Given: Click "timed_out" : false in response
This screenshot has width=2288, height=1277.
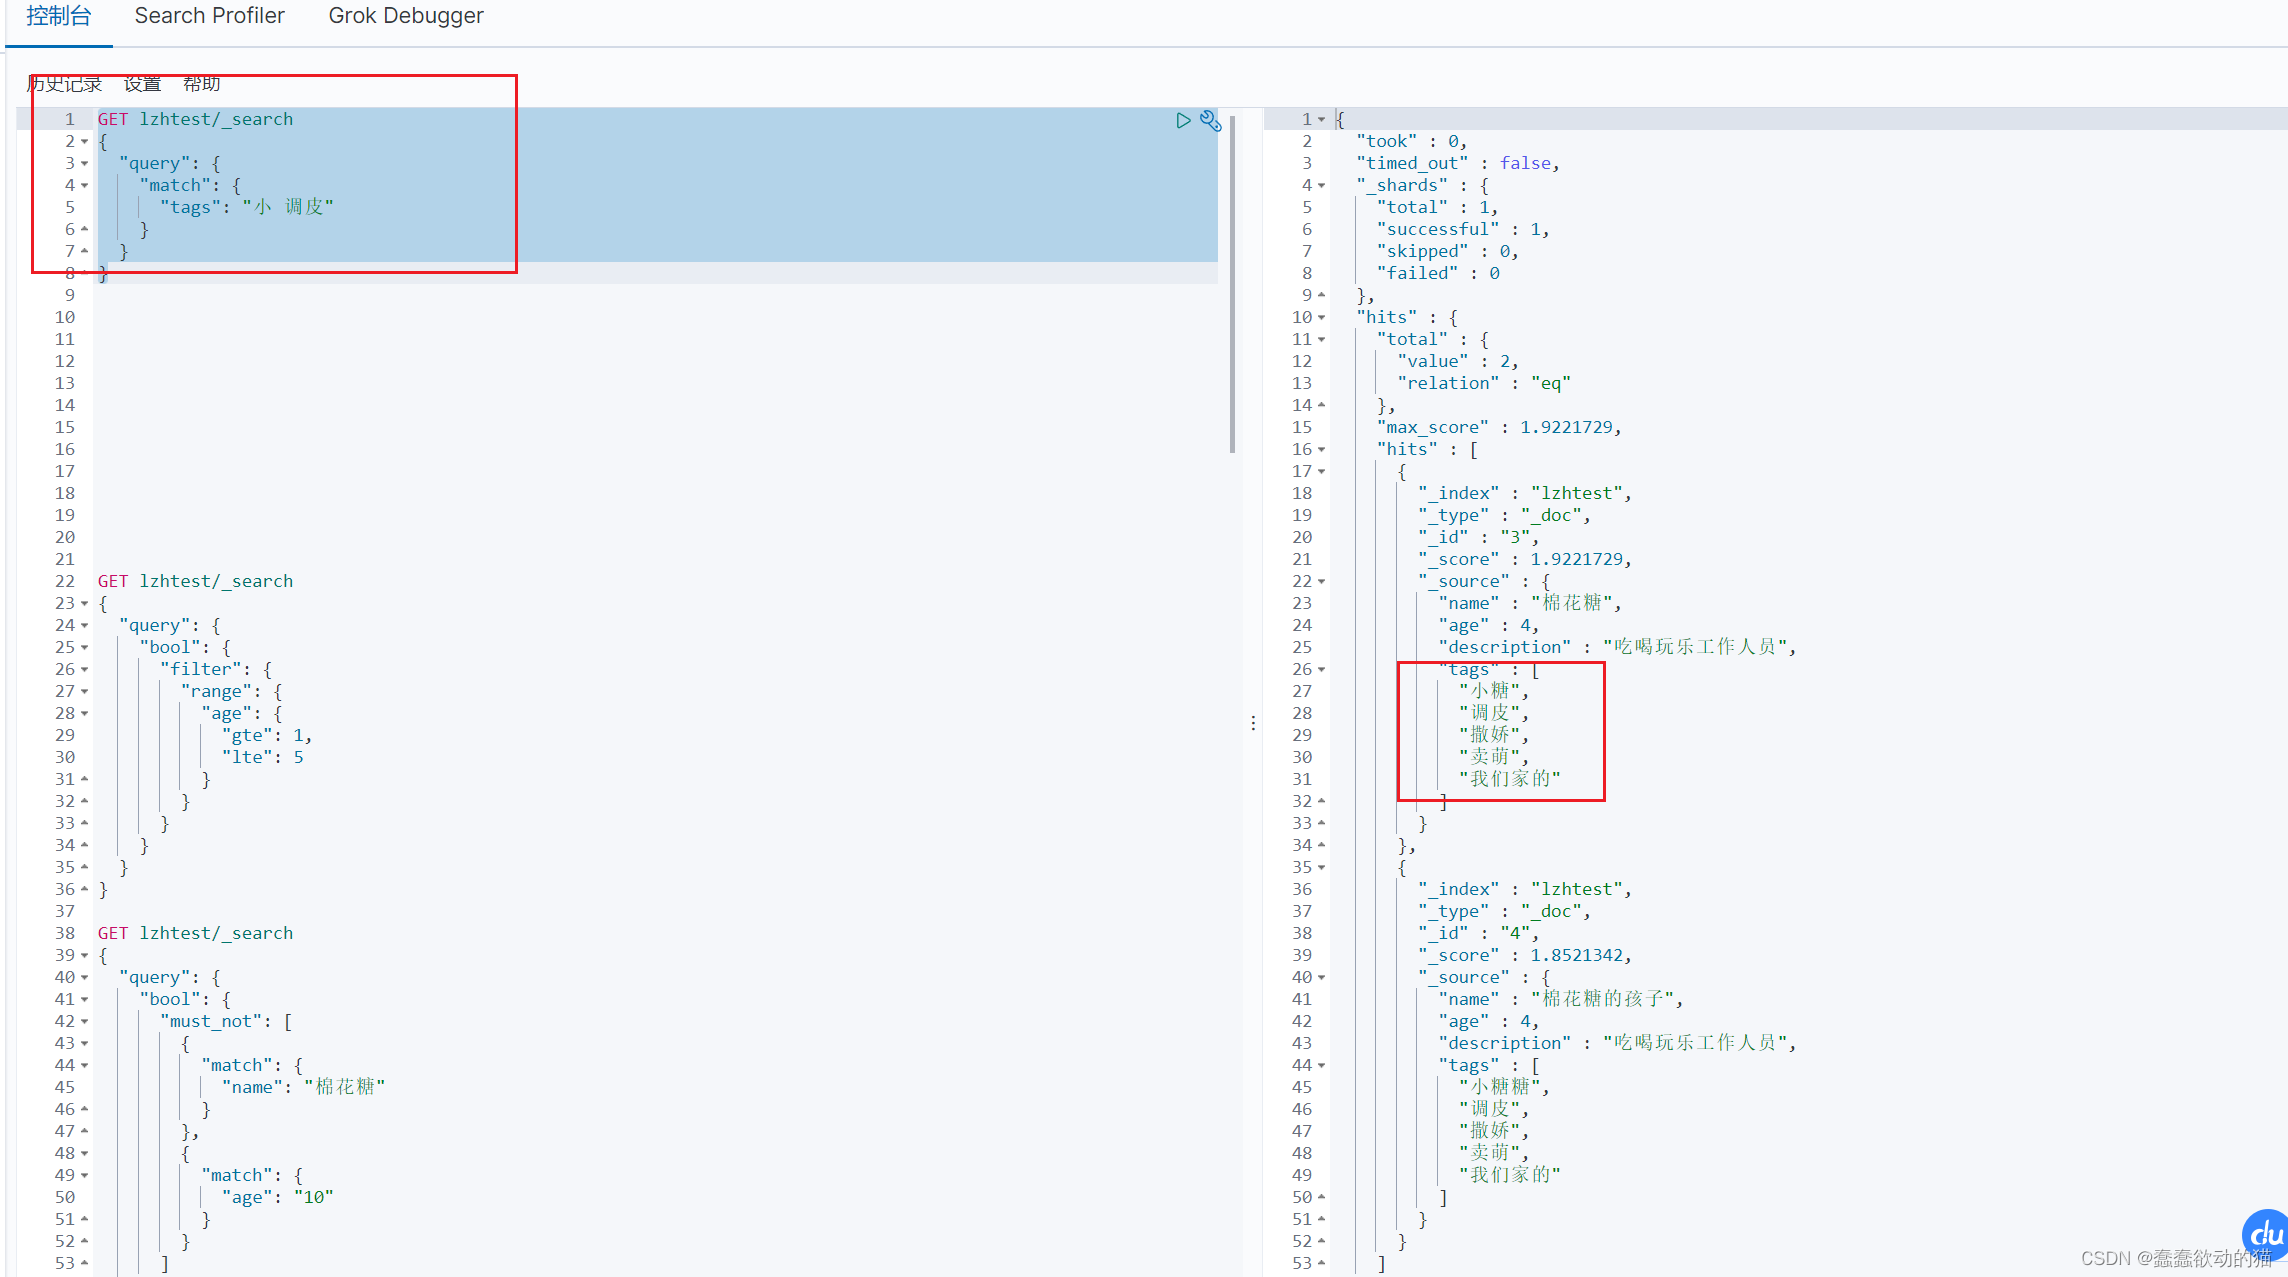Looking at the screenshot, I should point(1458,163).
